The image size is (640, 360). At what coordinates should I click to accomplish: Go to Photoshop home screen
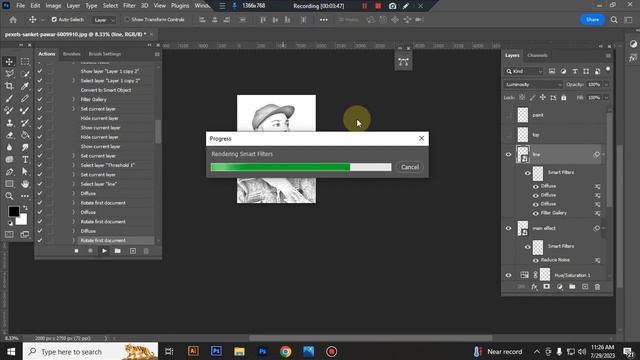(x=13, y=20)
